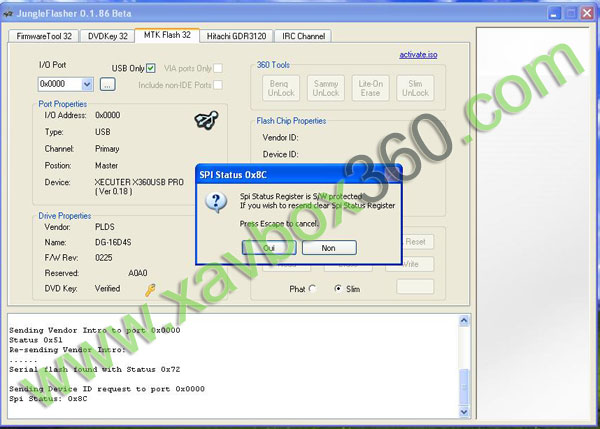
Task: Select the Phat radio button
Action: [312, 289]
